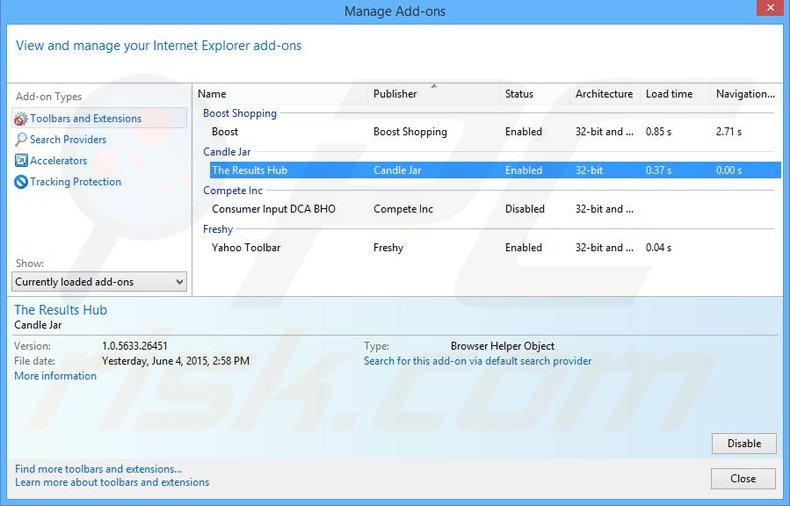This screenshot has height=506, width=790.
Task: Open the Currently loaded add-ons dropdown
Action: pyautogui.click(x=99, y=282)
